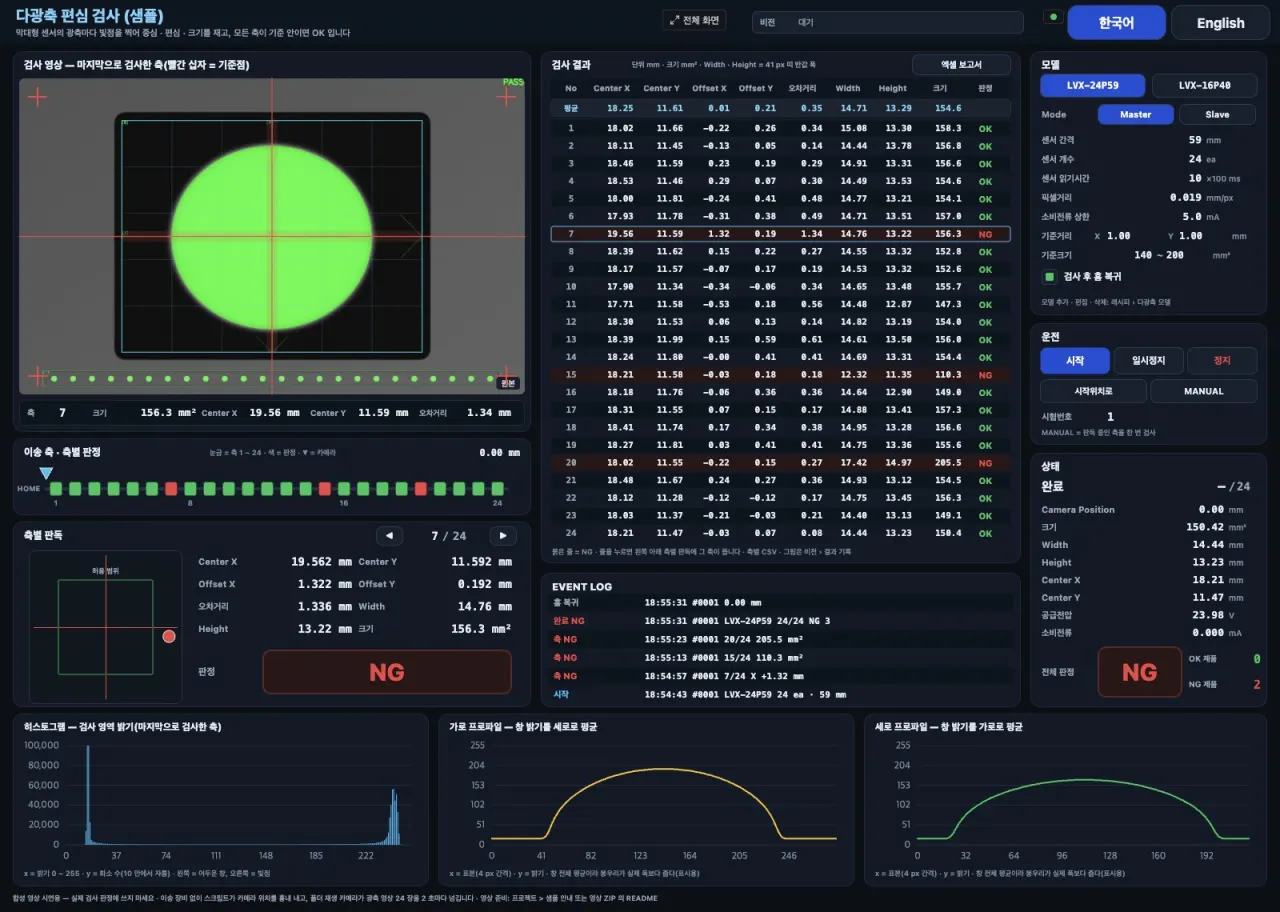Start the run with 시작 button
1280x912 pixels.
[1075, 361]
